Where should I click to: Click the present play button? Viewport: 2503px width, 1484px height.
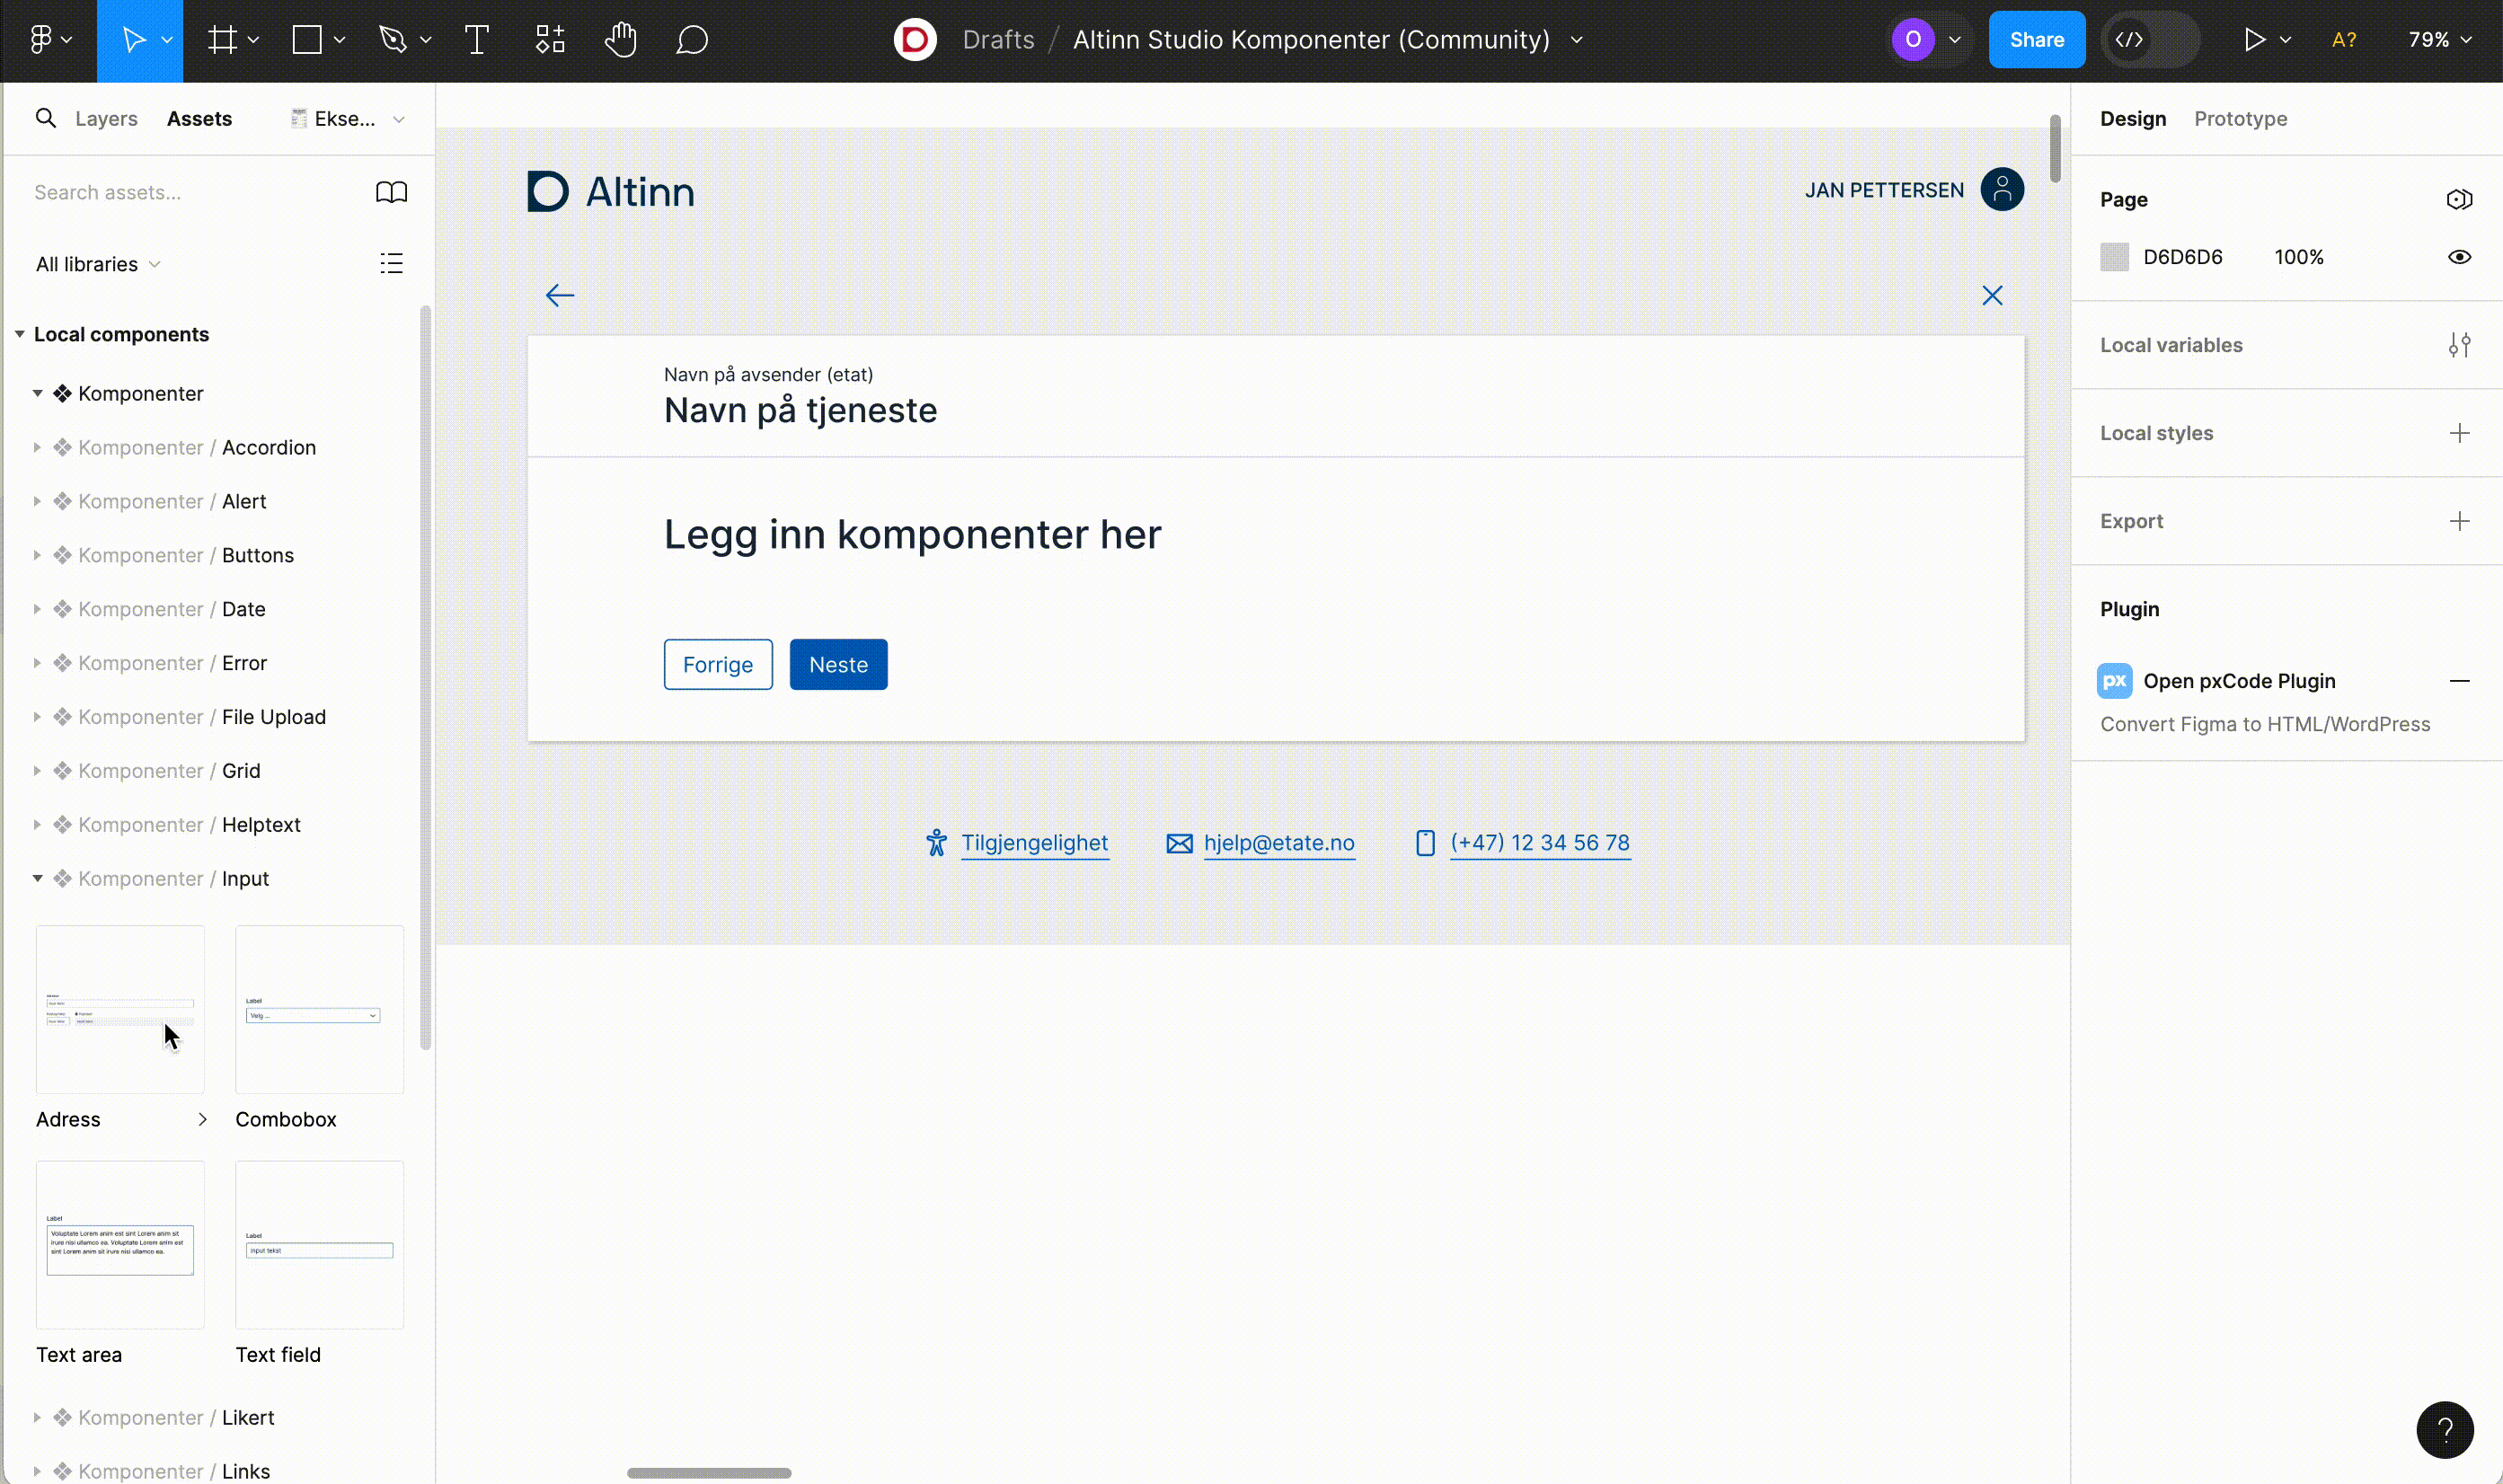tap(2253, 40)
